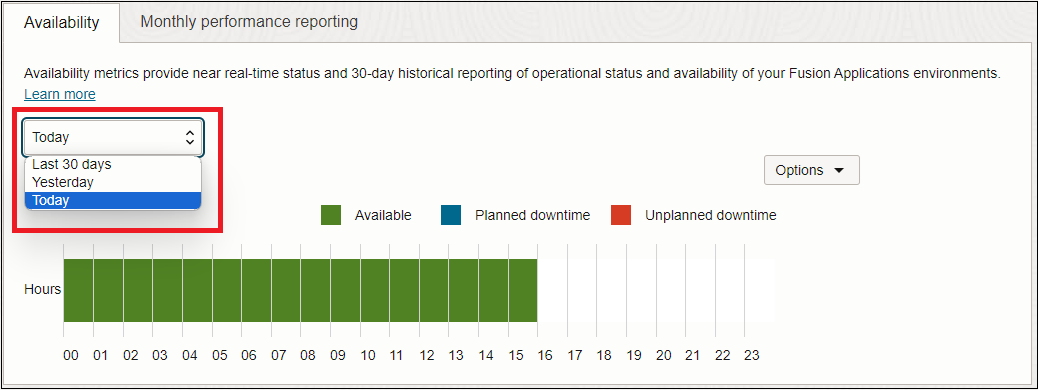Image resolution: width=1038 pixels, height=390 pixels.
Task: Toggle the blue Planned downtime legend swatch
Action: click(x=451, y=215)
